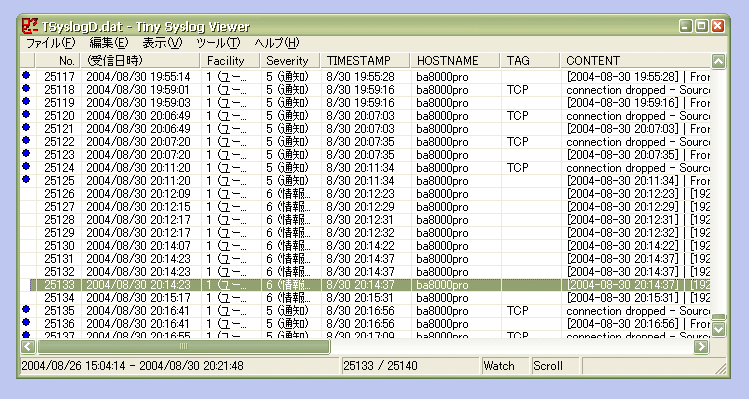Click timestamp 8/30 20:15:31
Image resolution: width=749 pixels, height=399 pixels.
[x=361, y=298]
